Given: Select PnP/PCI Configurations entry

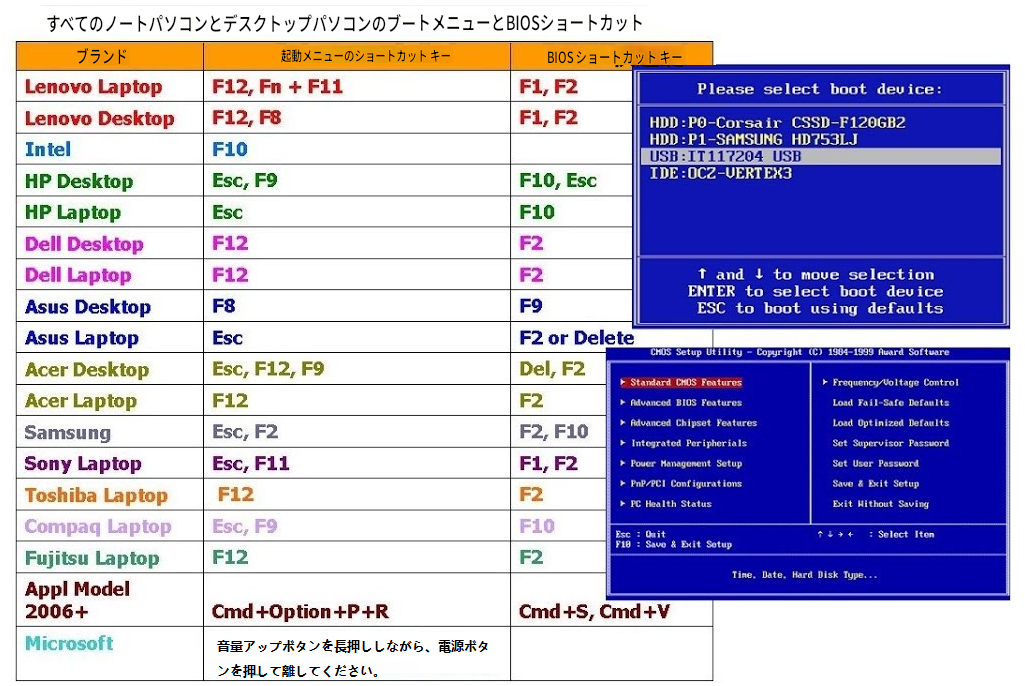Looking at the screenshot, I should tap(681, 484).
